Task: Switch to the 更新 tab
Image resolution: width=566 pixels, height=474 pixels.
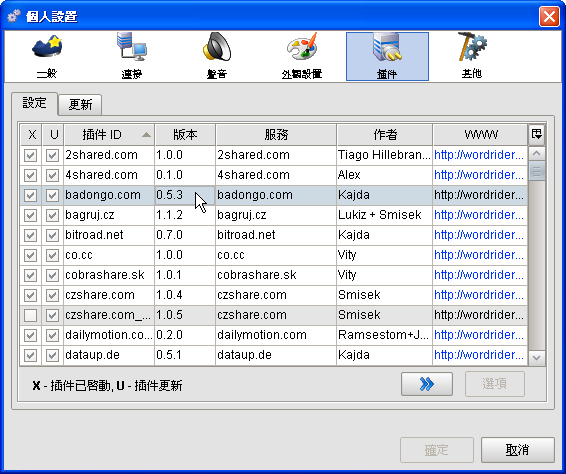Action: (80, 105)
